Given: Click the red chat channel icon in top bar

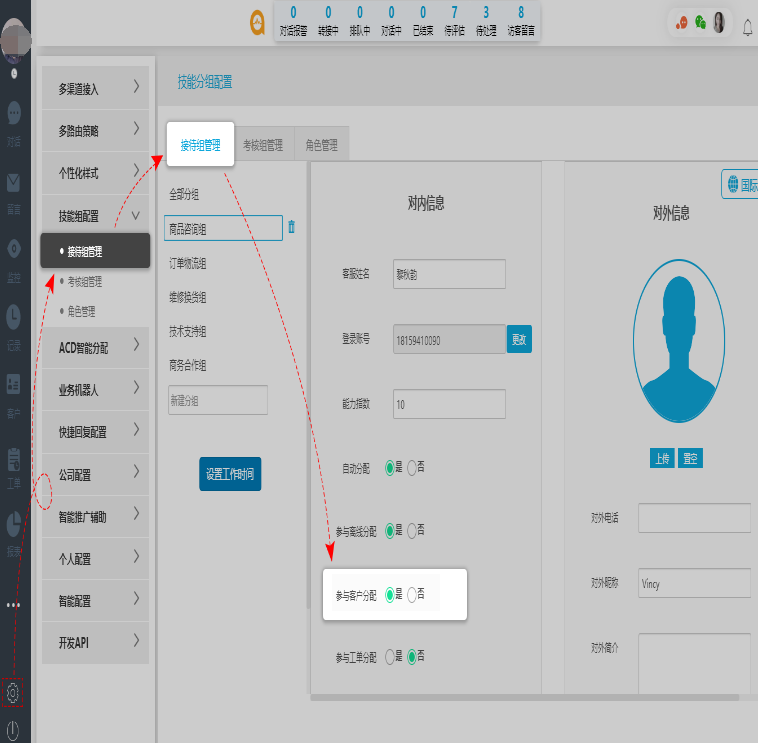Looking at the screenshot, I should pos(682,22).
